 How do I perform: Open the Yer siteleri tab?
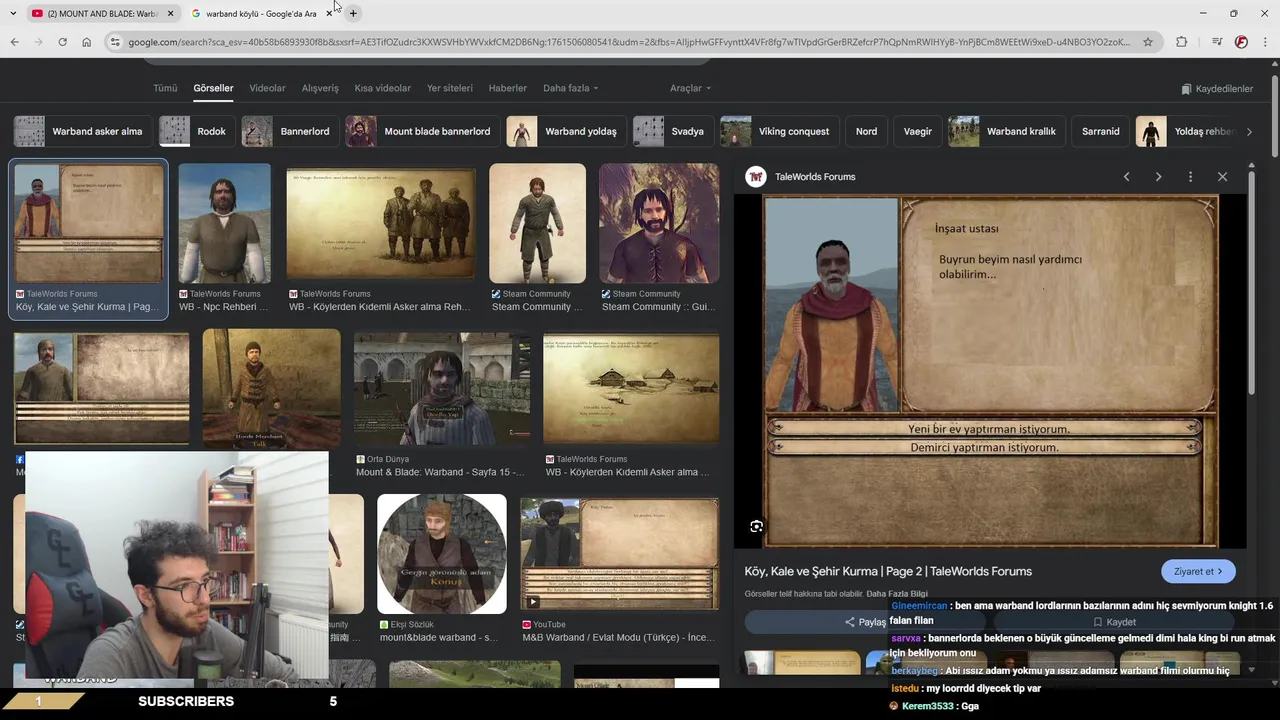coord(450,88)
